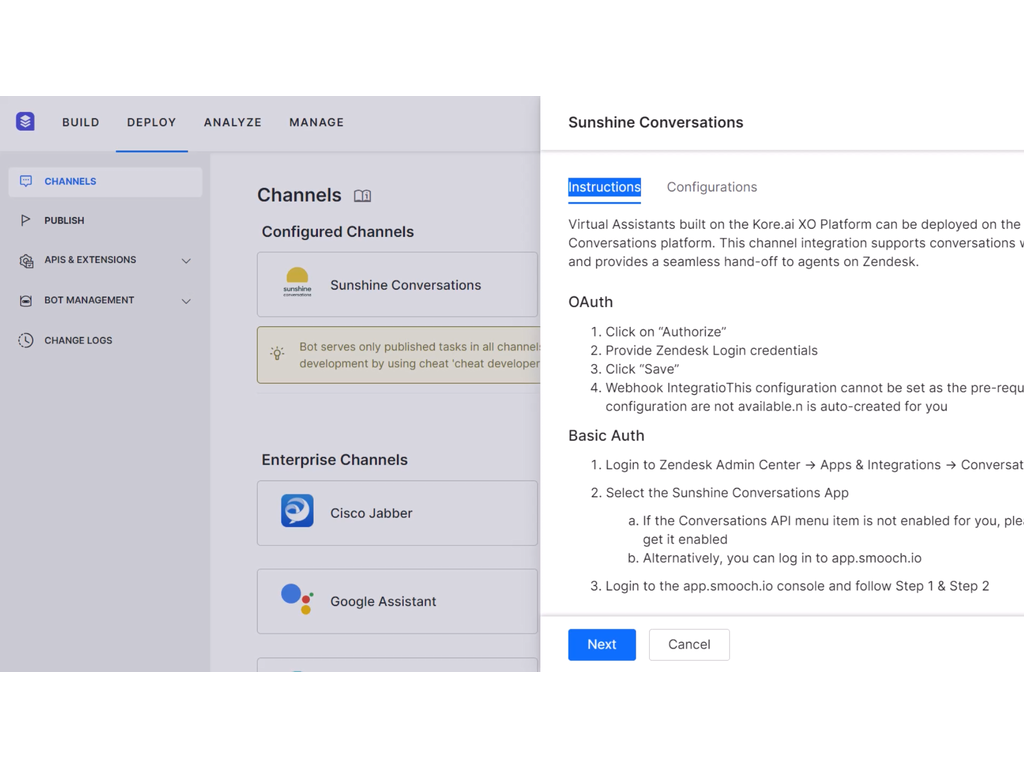
Task: Switch to the Configurations tab
Action: tap(711, 187)
